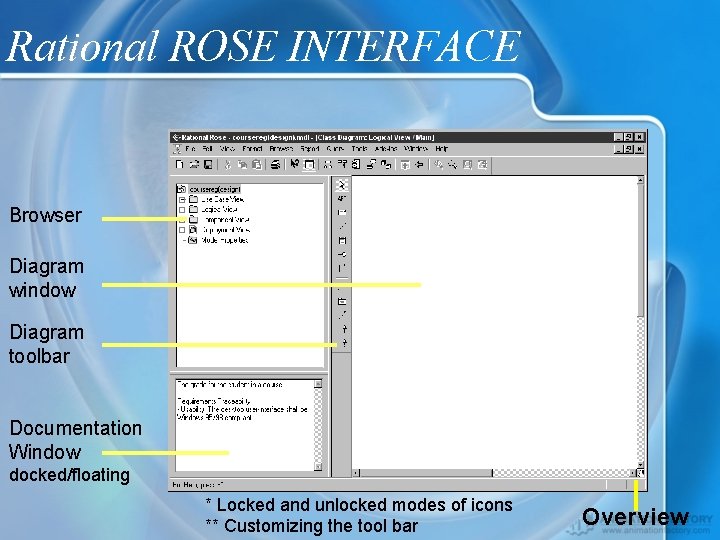The width and height of the screenshot is (720, 540).
Task: Pick the Unidirectional Association tool
Action: pyautogui.click(x=342, y=268)
